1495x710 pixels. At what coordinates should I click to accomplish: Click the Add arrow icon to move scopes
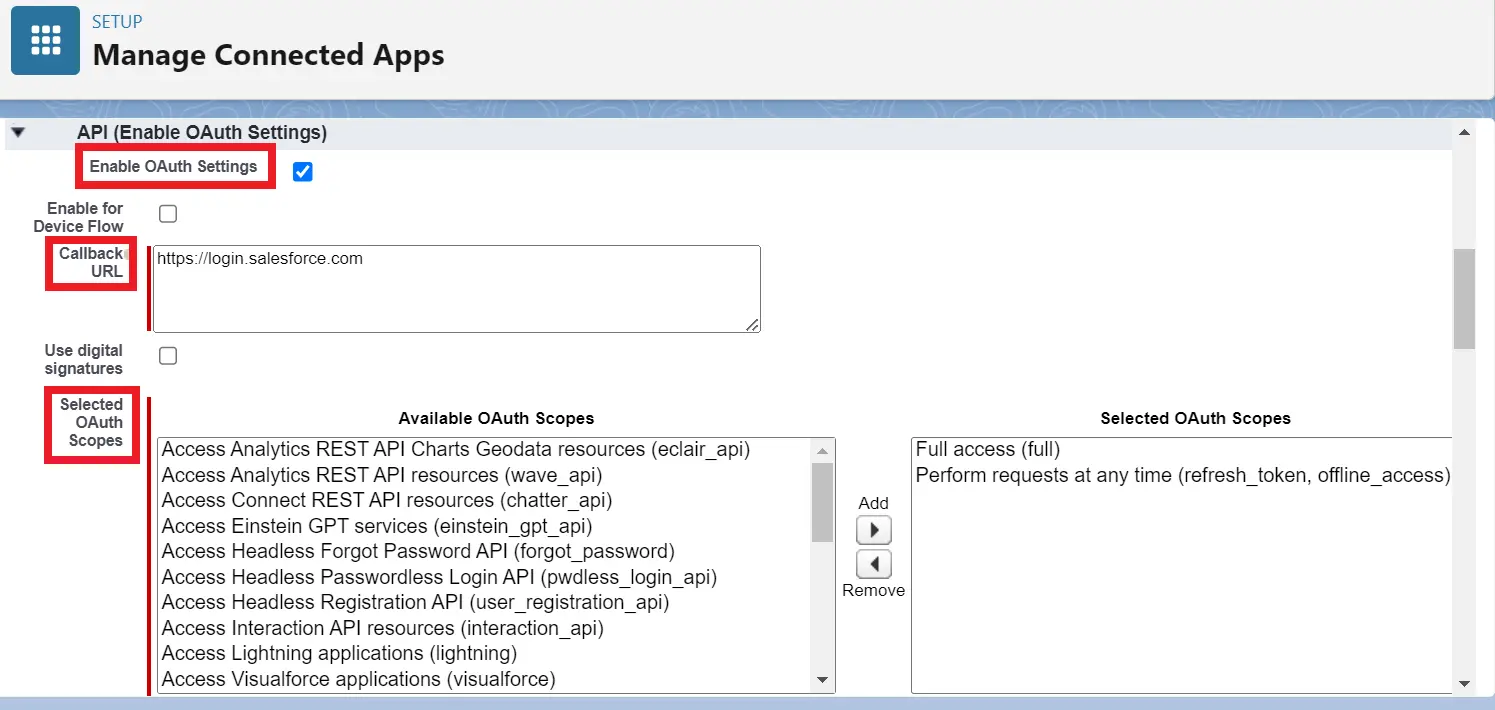[873, 529]
